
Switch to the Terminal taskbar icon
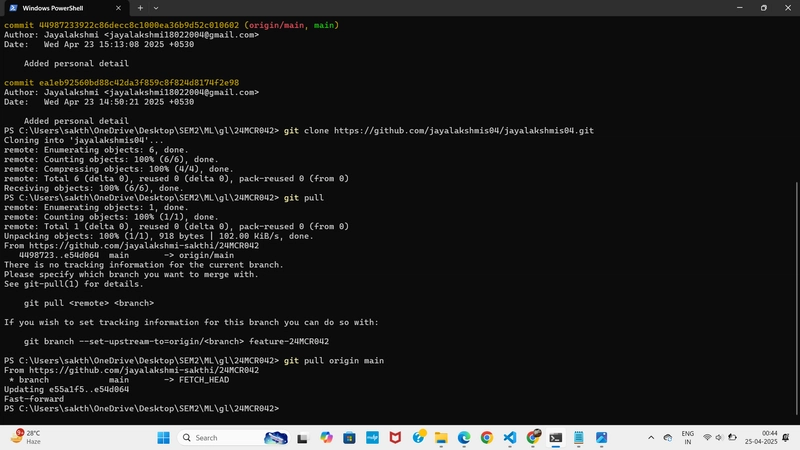[556, 438]
